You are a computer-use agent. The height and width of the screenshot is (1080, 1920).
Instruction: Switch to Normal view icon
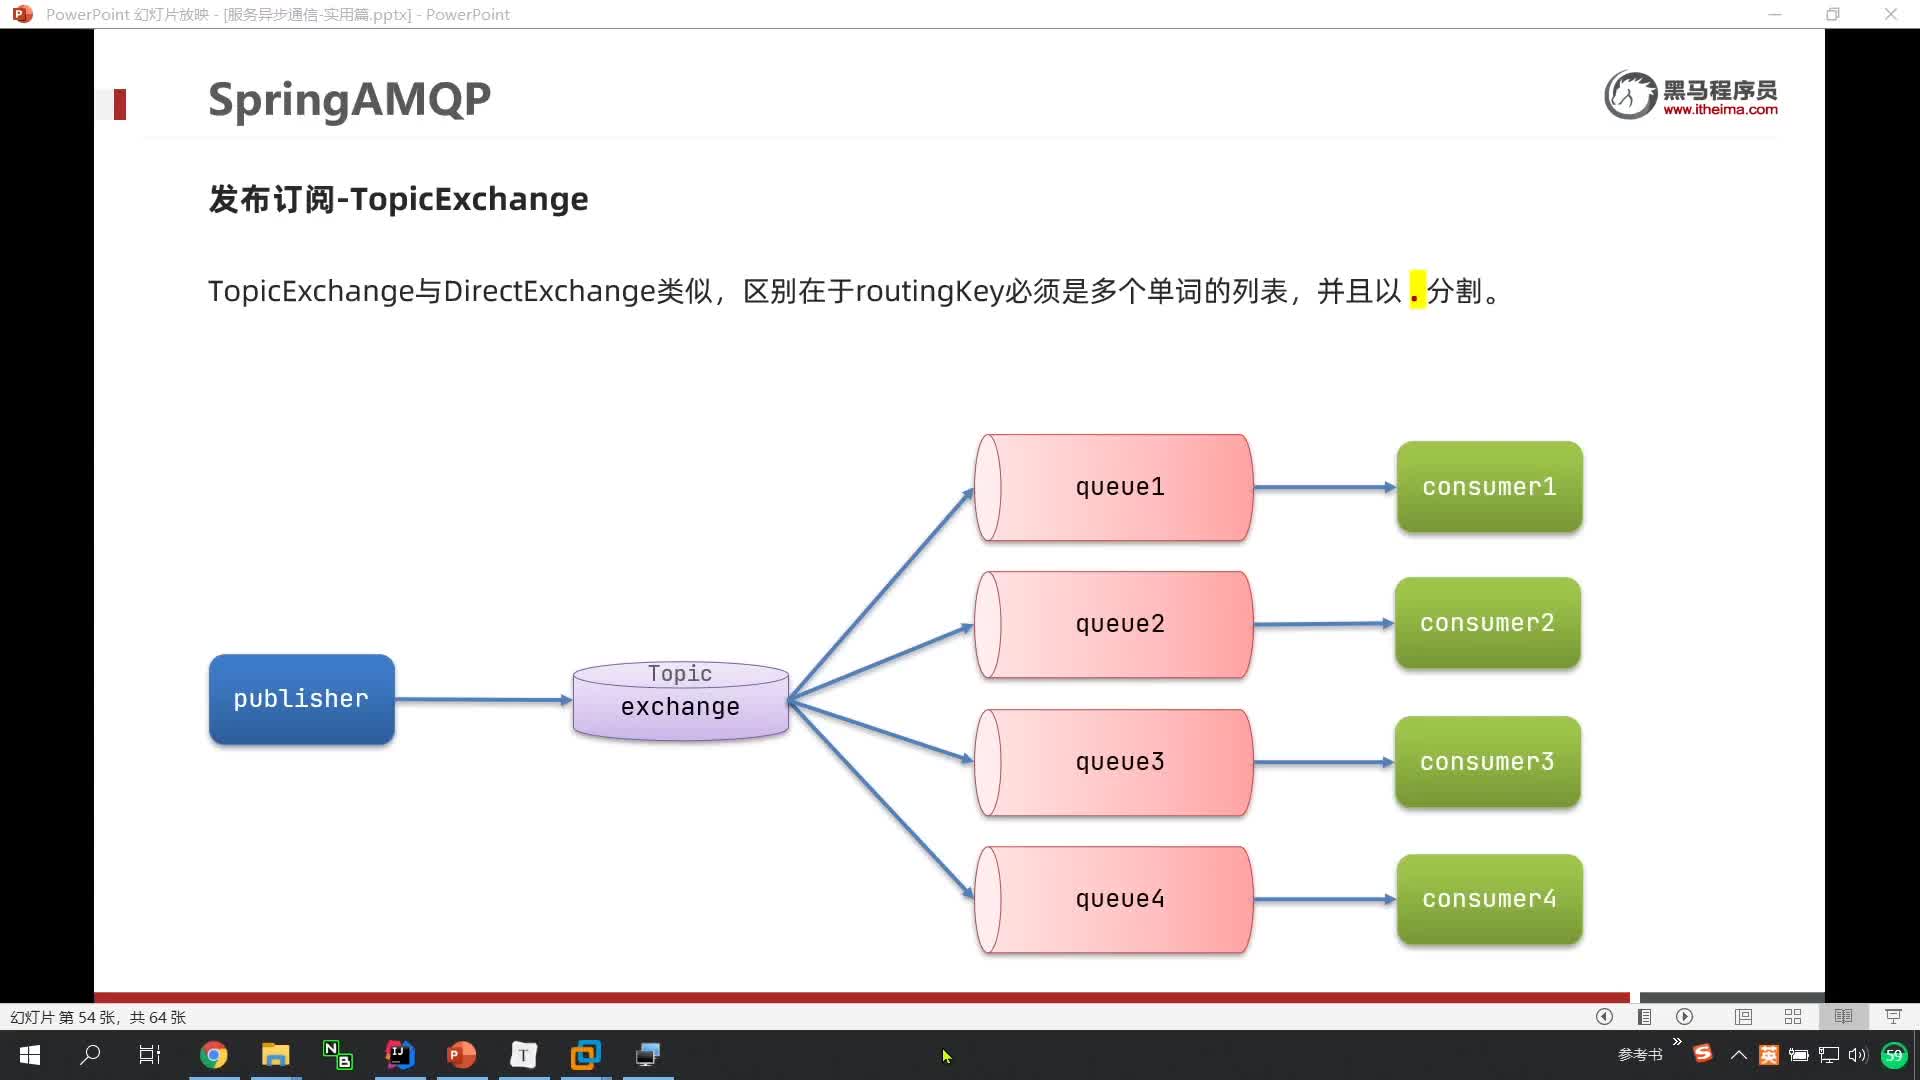[x=1743, y=1016]
